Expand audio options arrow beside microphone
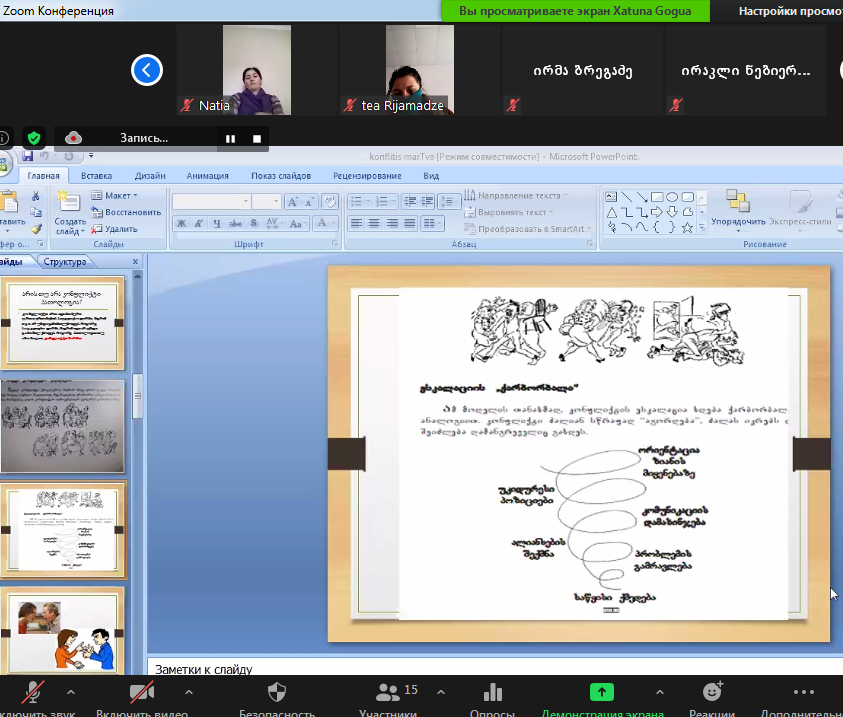This screenshot has width=843, height=717. click(70, 692)
